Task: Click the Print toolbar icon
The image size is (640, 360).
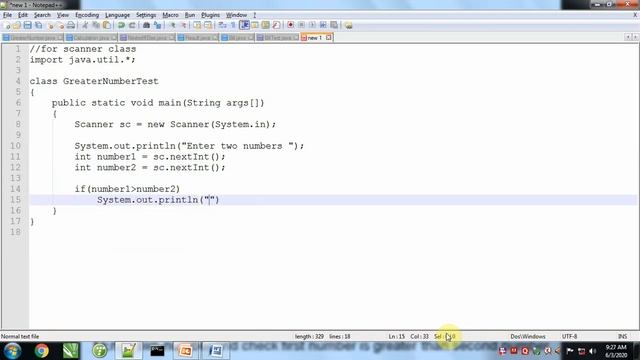Action: click(71, 25)
